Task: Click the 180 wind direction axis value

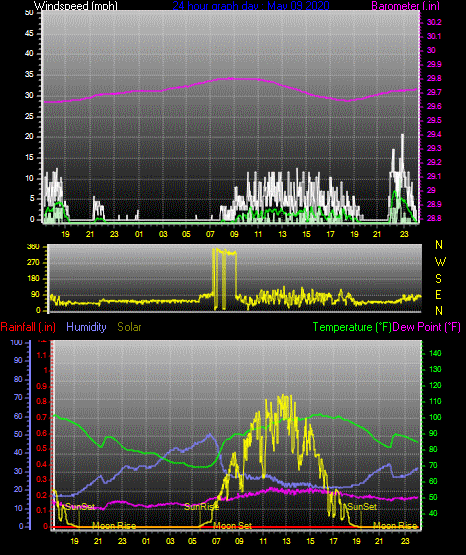Action: point(33,279)
